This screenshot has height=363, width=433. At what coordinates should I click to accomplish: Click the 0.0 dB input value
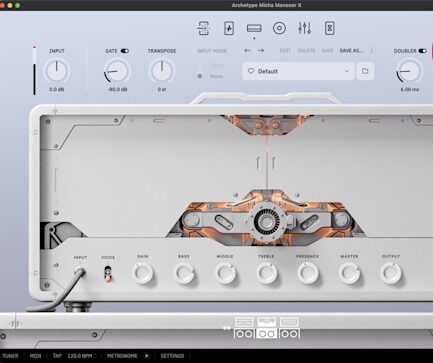tap(57, 89)
